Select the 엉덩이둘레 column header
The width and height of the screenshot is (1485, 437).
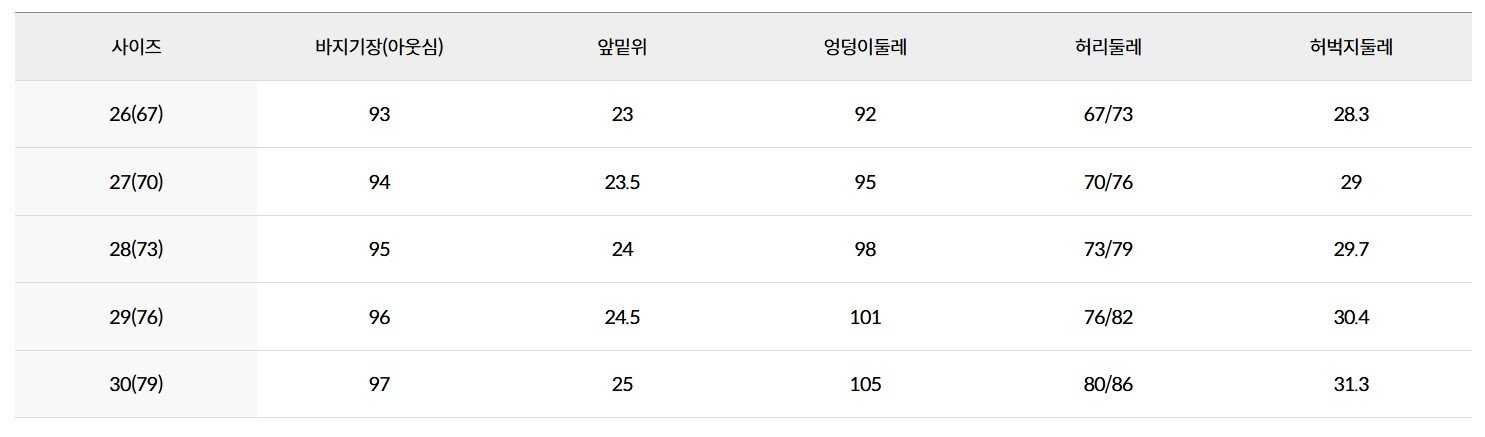coord(865,47)
